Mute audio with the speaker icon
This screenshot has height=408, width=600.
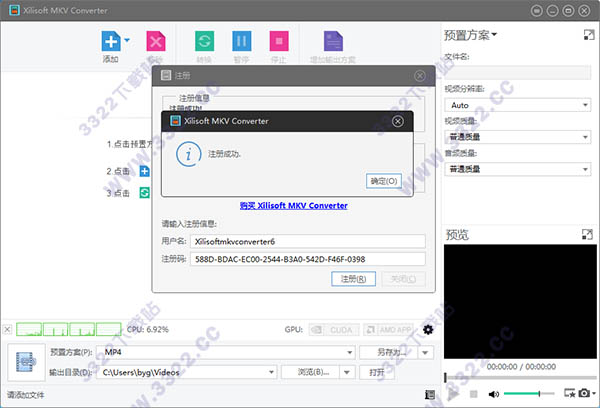pyautogui.click(x=494, y=394)
